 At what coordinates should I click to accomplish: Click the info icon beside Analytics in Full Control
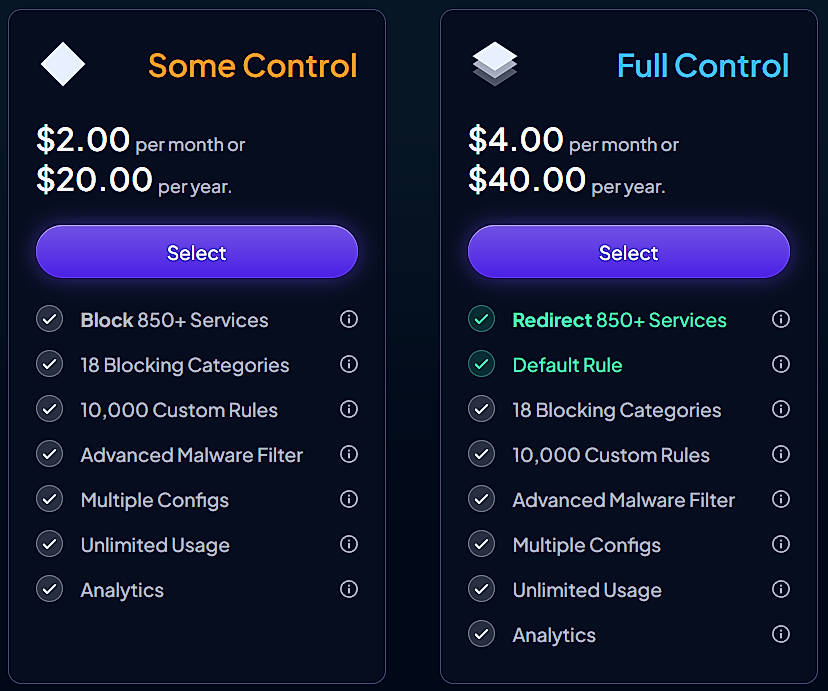click(x=781, y=634)
